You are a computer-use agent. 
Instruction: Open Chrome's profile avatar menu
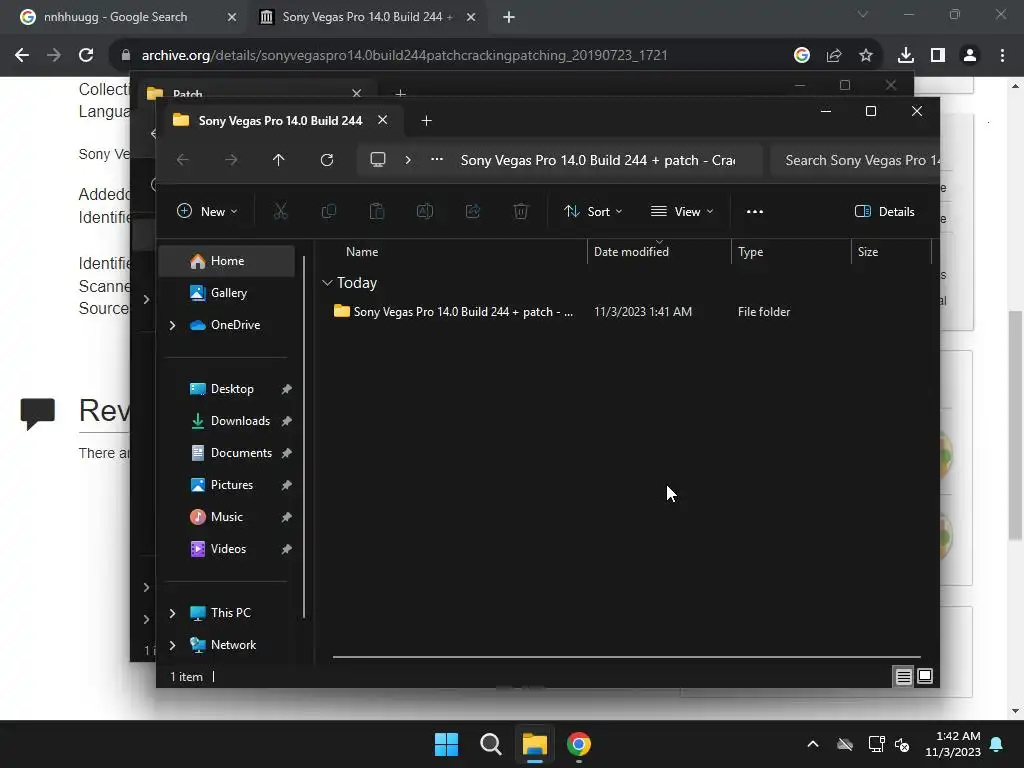click(970, 55)
